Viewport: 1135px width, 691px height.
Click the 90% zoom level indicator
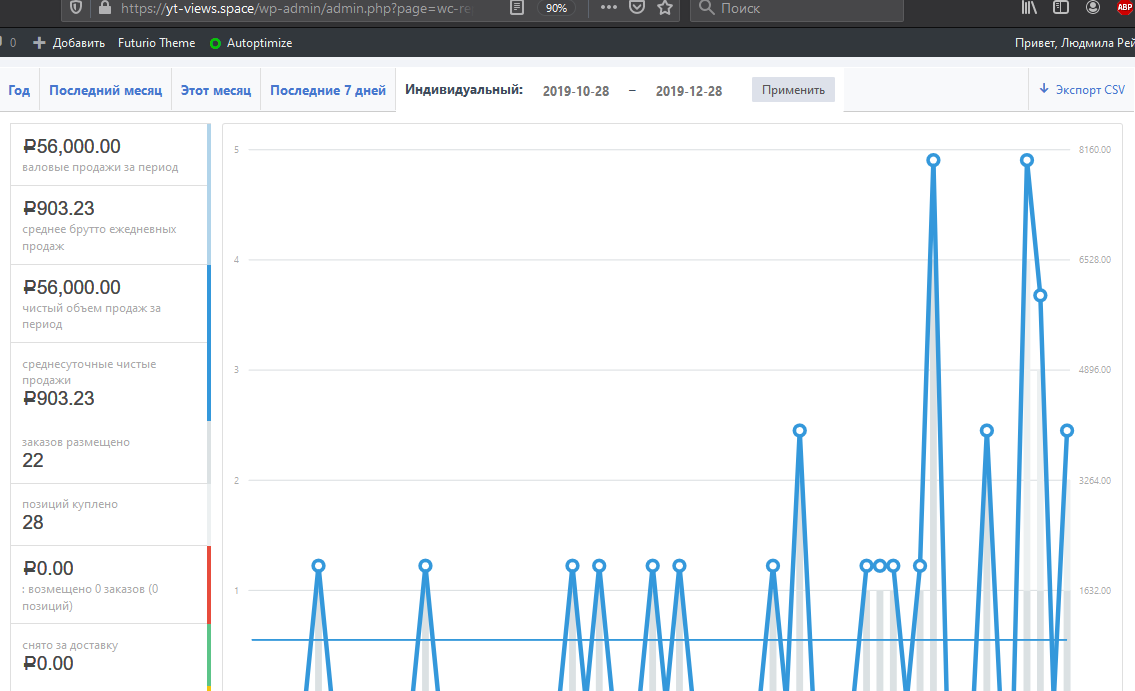(x=556, y=8)
